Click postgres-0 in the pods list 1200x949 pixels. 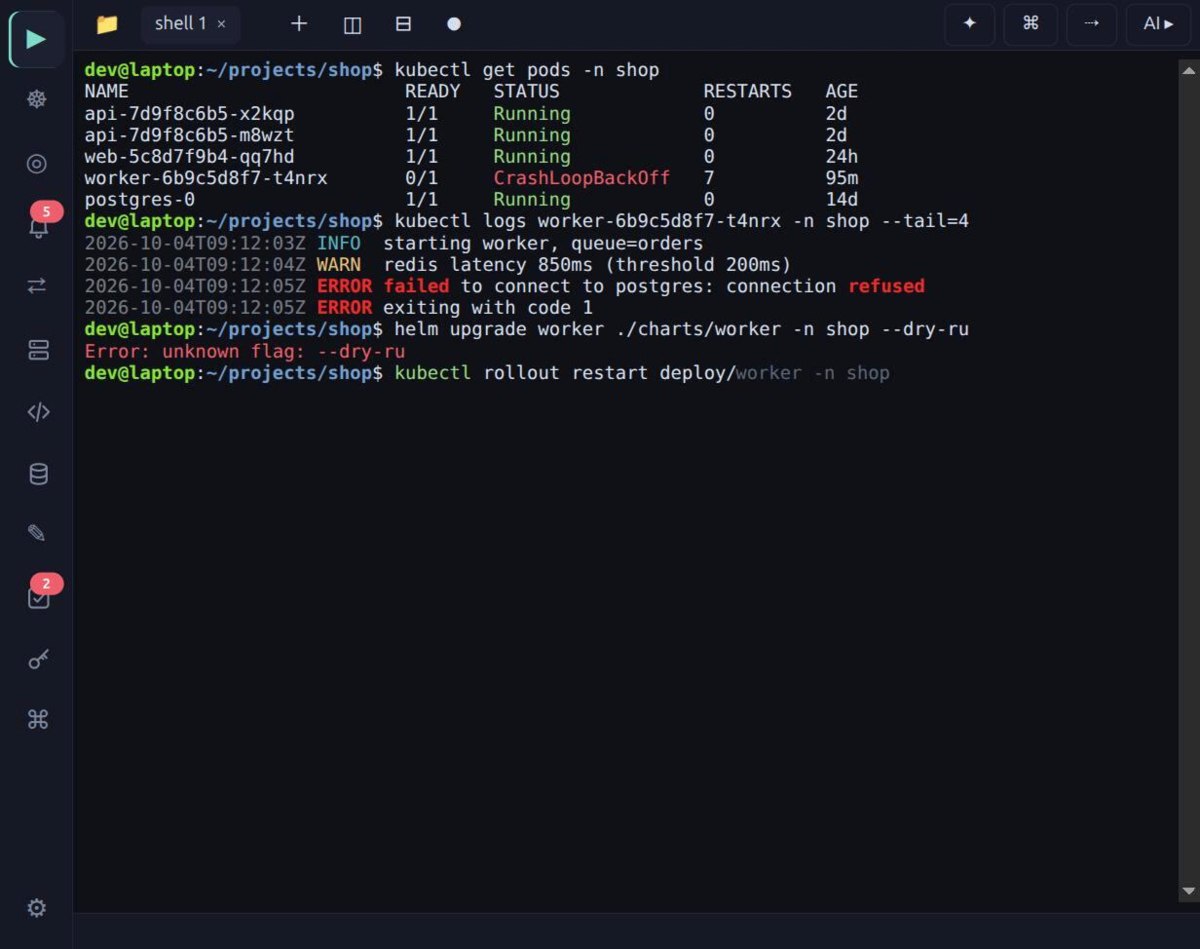140,200
